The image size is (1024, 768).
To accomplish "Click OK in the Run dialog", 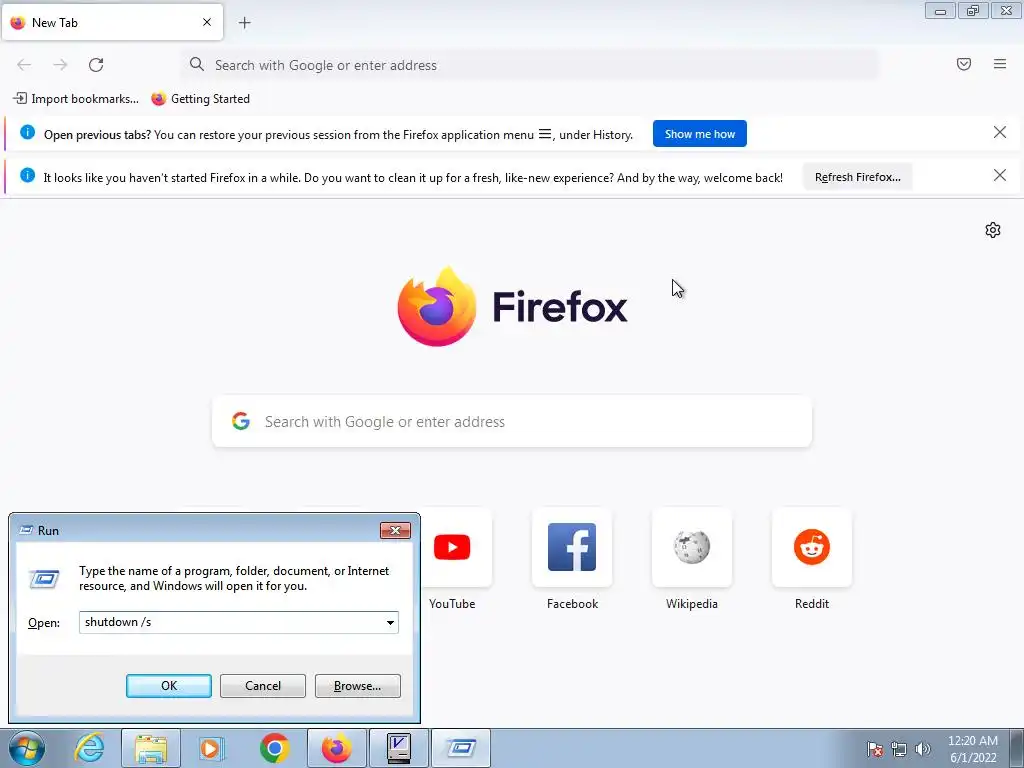I will click(168, 686).
